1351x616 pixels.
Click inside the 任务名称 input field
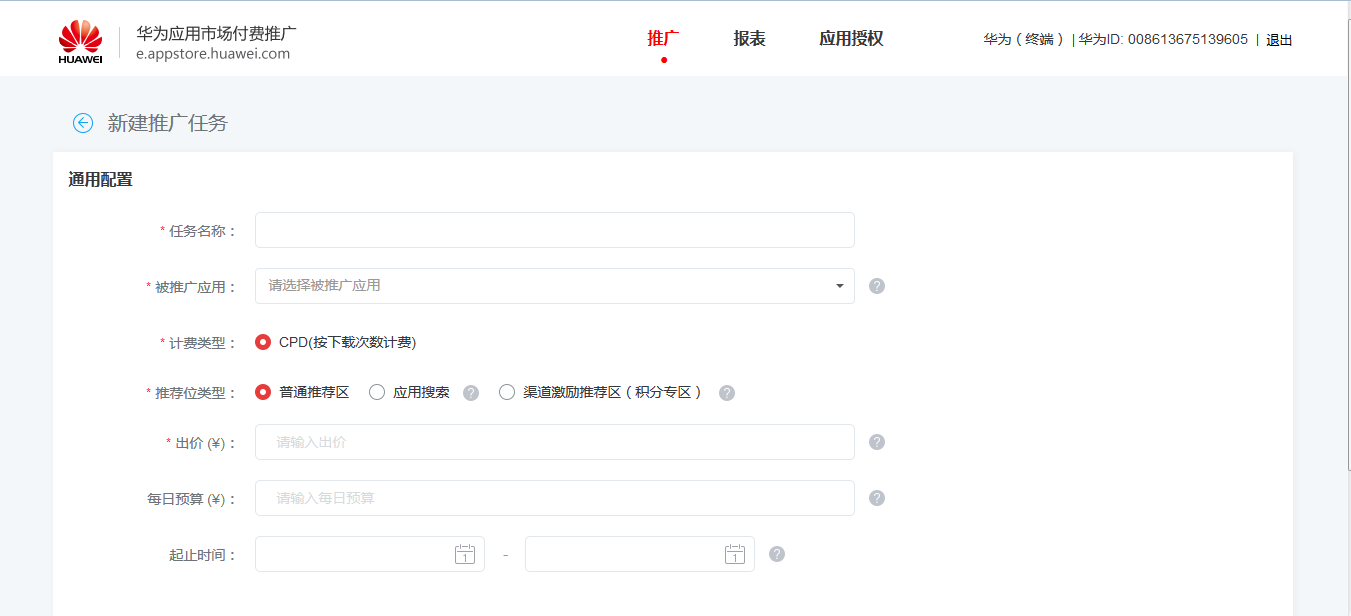(554, 229)
